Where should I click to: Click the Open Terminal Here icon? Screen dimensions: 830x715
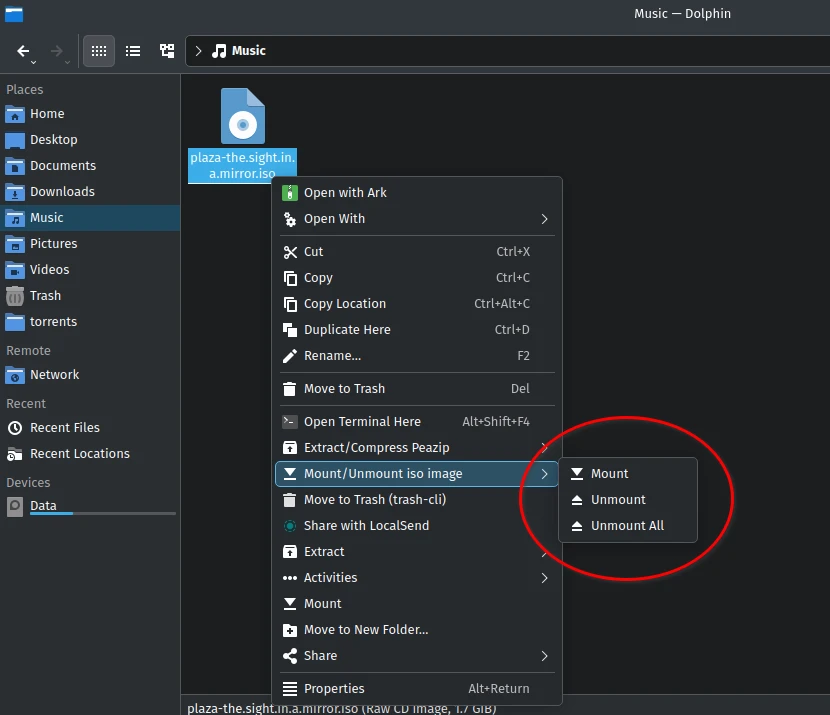[x=290, y=422]
